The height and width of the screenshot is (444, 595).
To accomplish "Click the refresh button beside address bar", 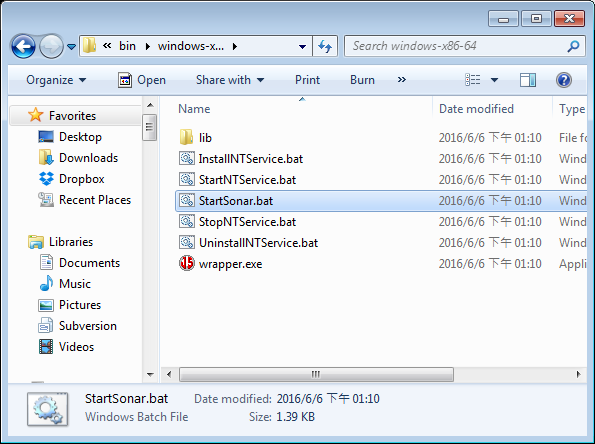I will (325, 46).
